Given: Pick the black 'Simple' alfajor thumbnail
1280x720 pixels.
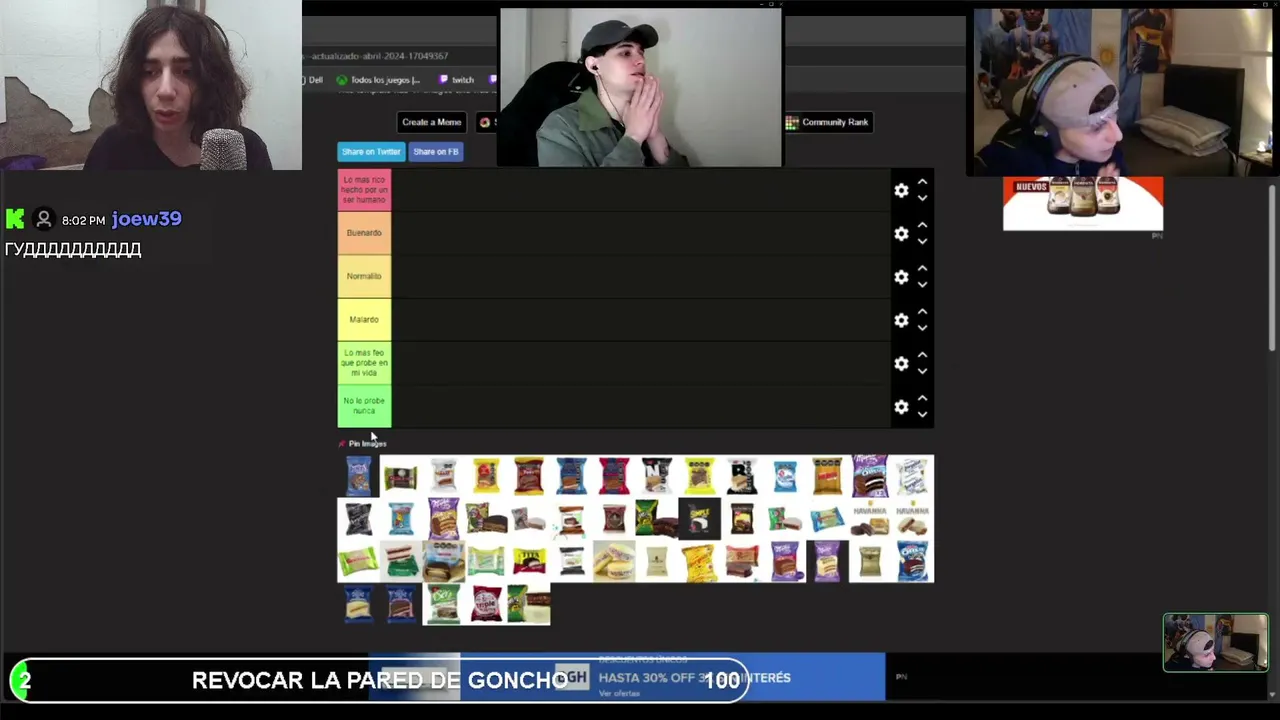Looking at the screenshot, I should coord(699,519).
